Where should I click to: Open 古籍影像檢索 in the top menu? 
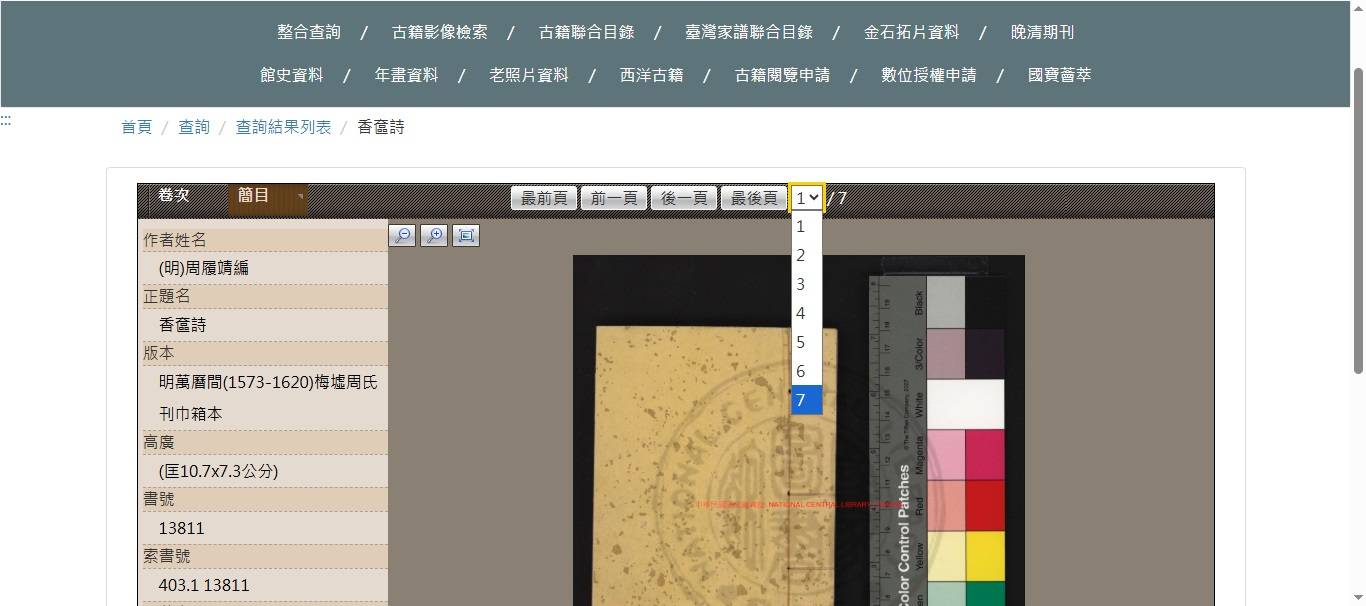pos(440,32)
